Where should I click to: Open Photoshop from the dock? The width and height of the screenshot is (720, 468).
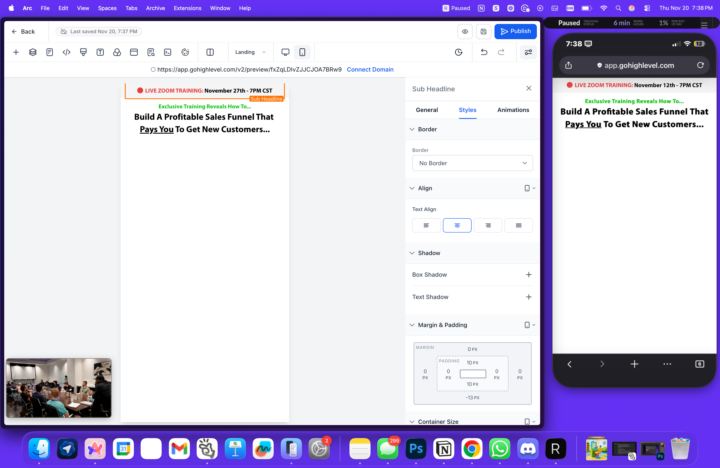[x=416, y=449]
